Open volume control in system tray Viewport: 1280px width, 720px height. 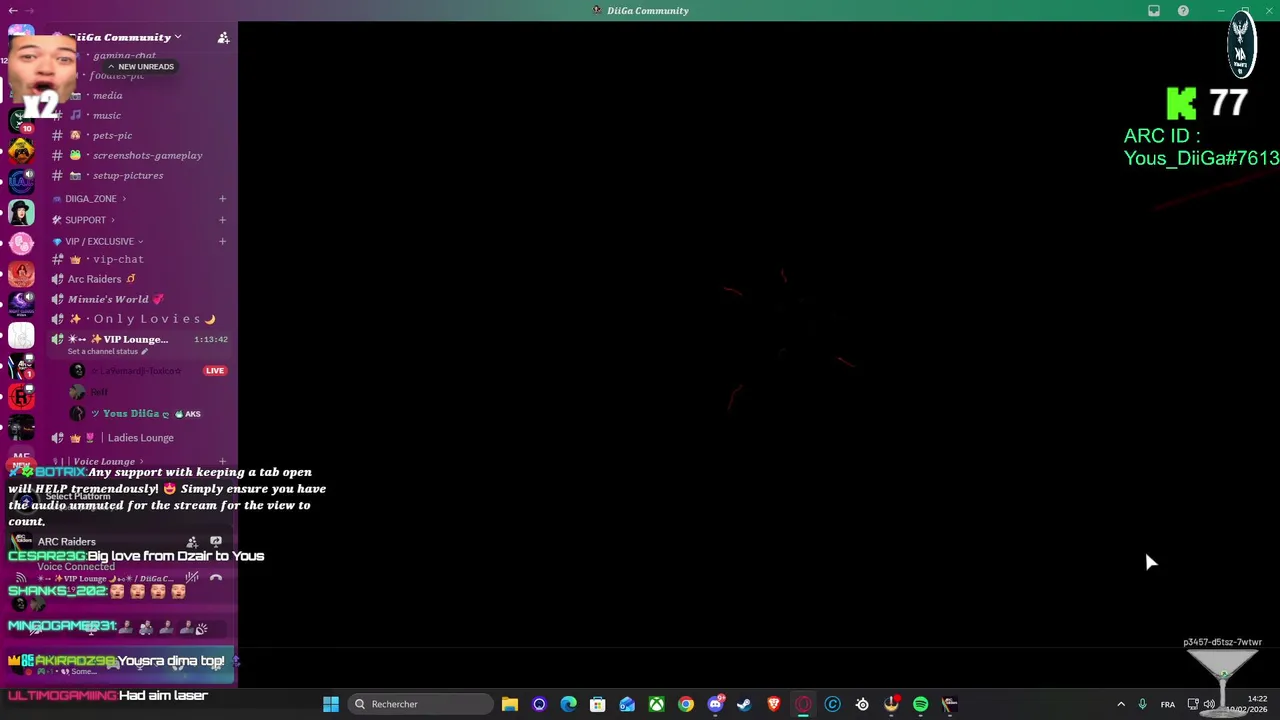[1209, 704]
